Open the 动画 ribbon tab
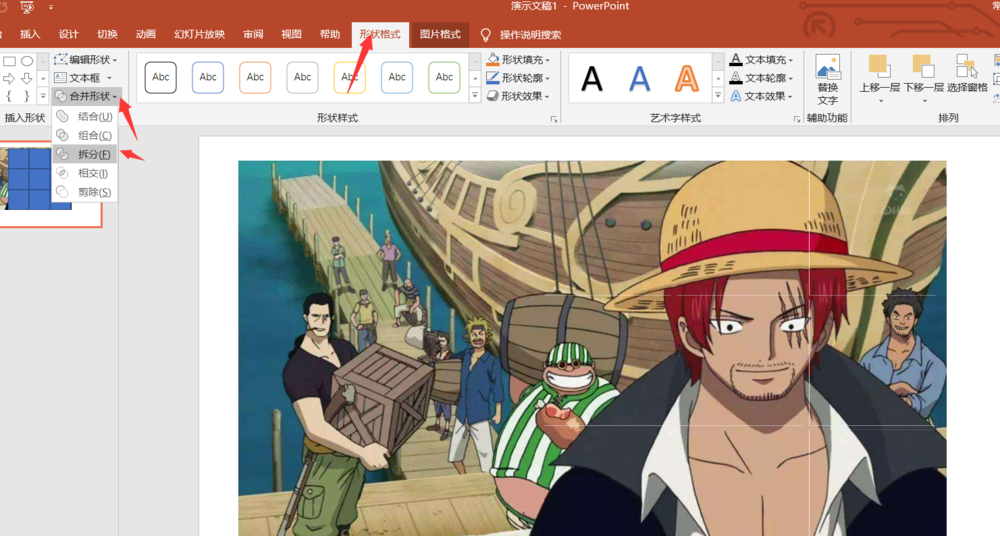 tap(146, 34)
